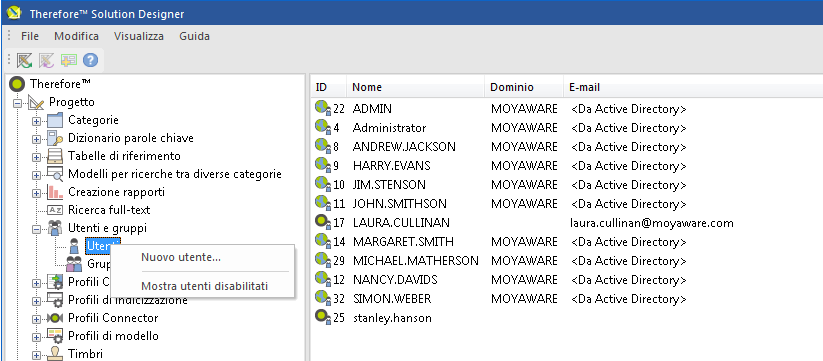Image resolution: width=823 pixels, height=361 pixels.
Task: Open the Visualizza menu
Action: tap(139, 36)
